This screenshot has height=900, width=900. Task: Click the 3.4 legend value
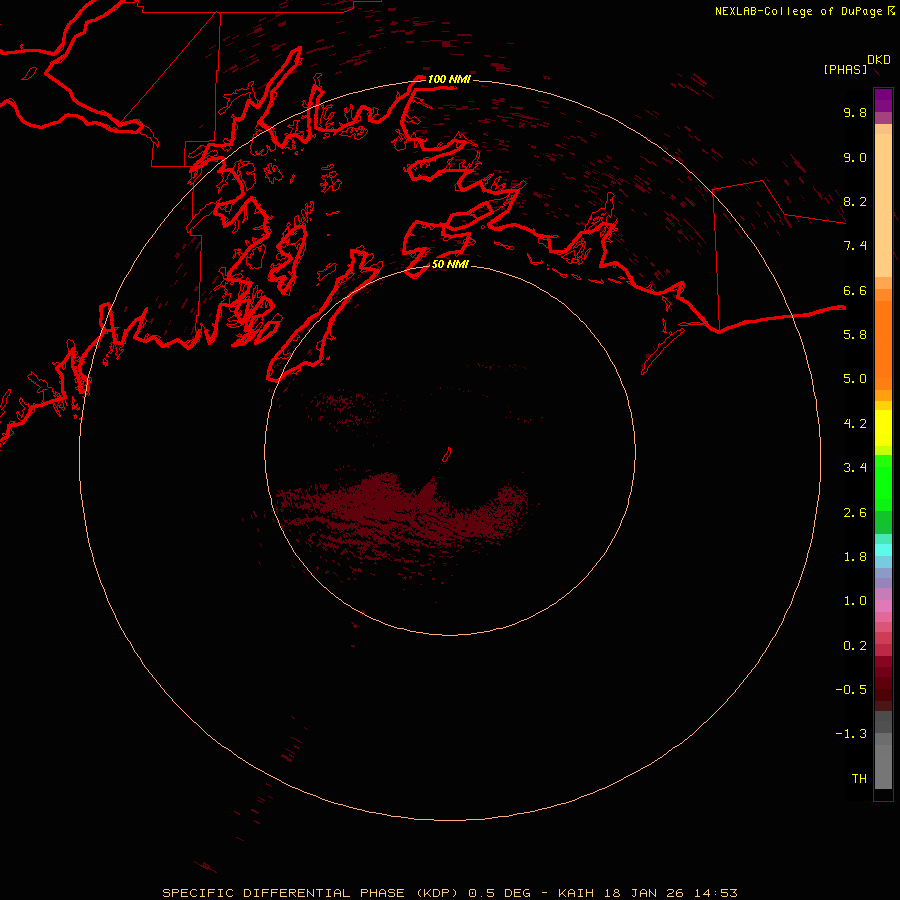[x=855, y=468]
